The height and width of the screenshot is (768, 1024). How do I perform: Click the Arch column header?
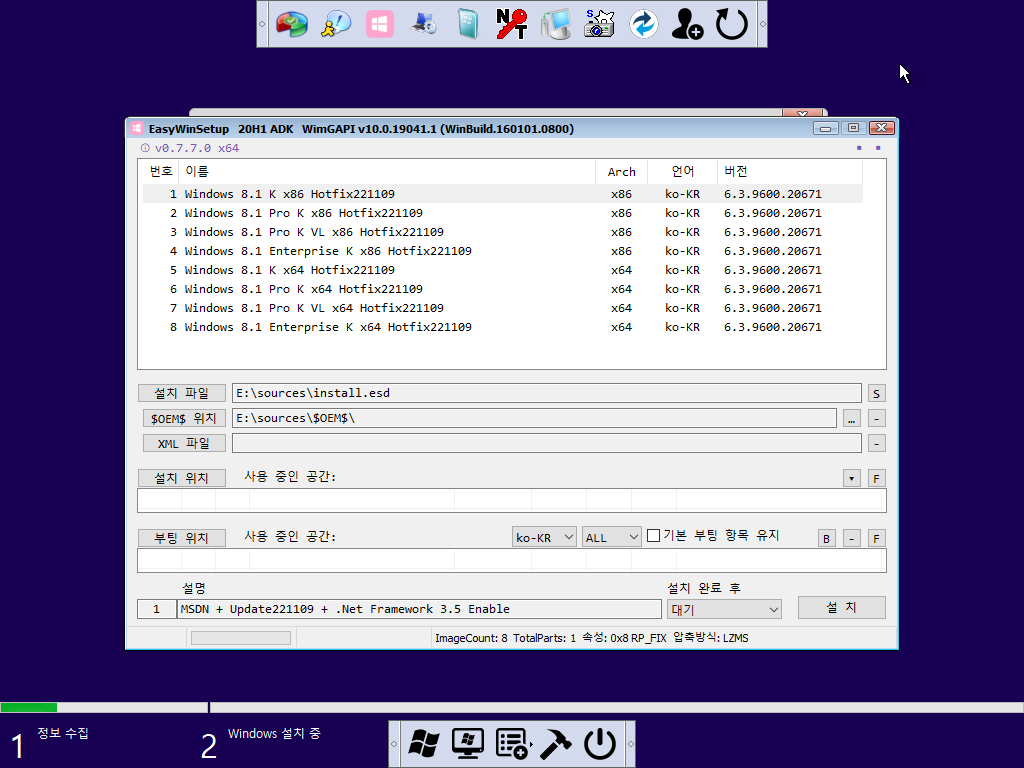tap(621, 171)
